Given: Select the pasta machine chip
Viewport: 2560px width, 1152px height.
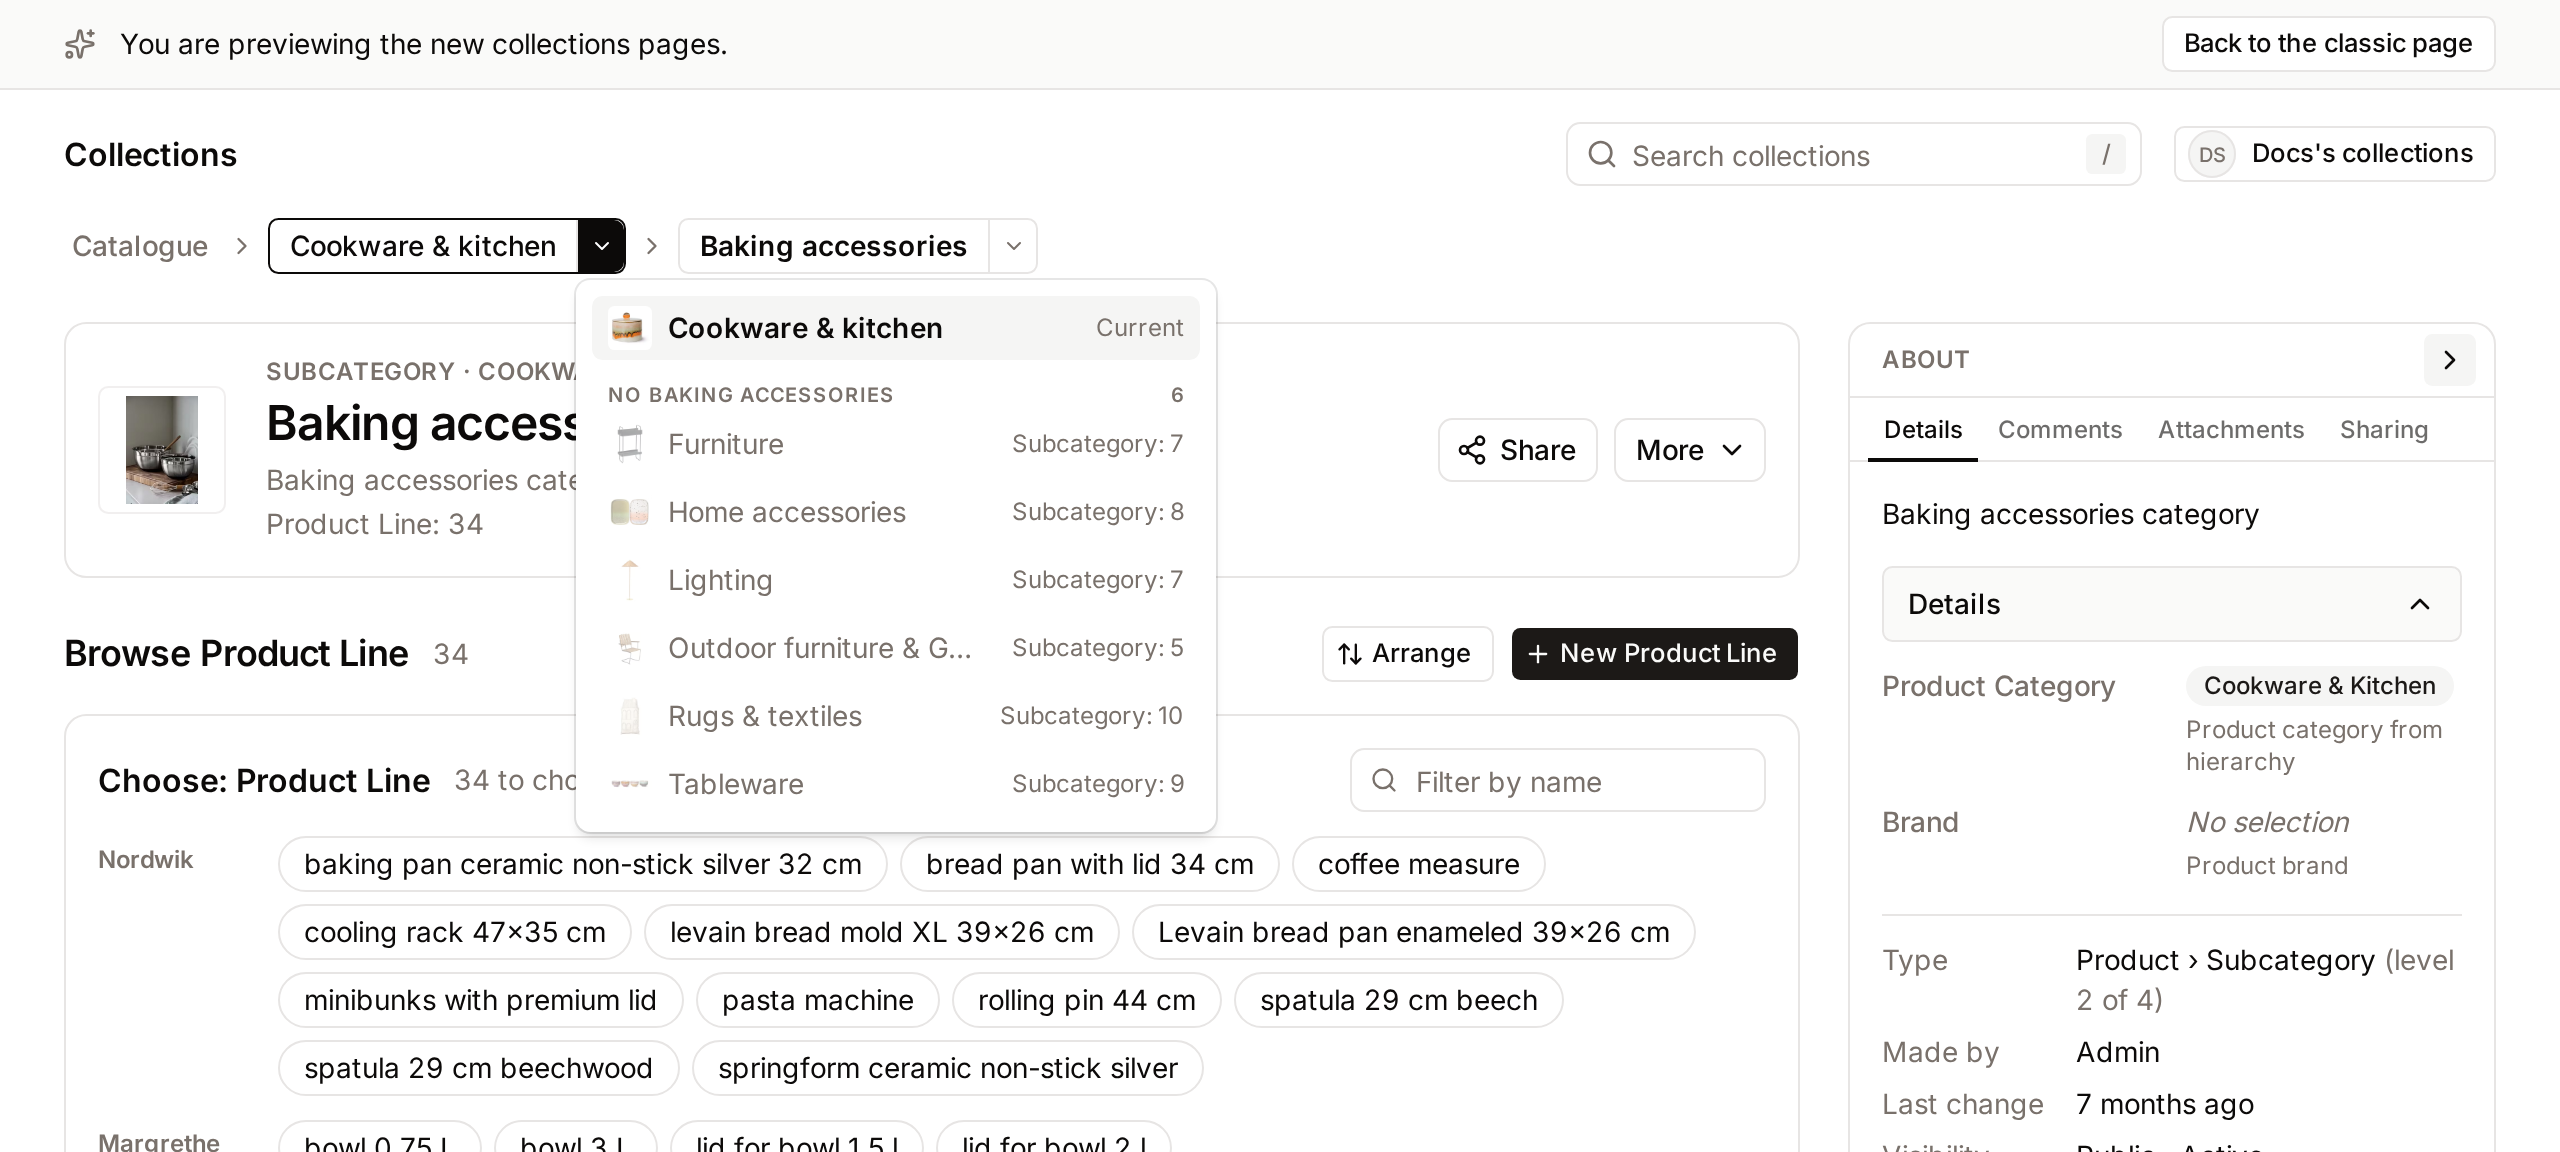Looking at the screenshot, I should [817, 1000].
